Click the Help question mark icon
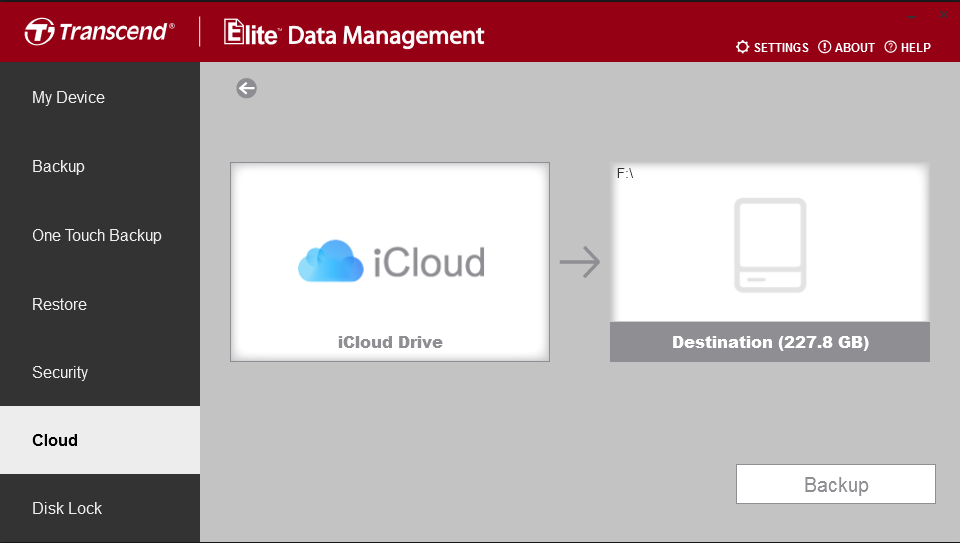This screenshot has width=960, height=543. click(x=890, y=47)
